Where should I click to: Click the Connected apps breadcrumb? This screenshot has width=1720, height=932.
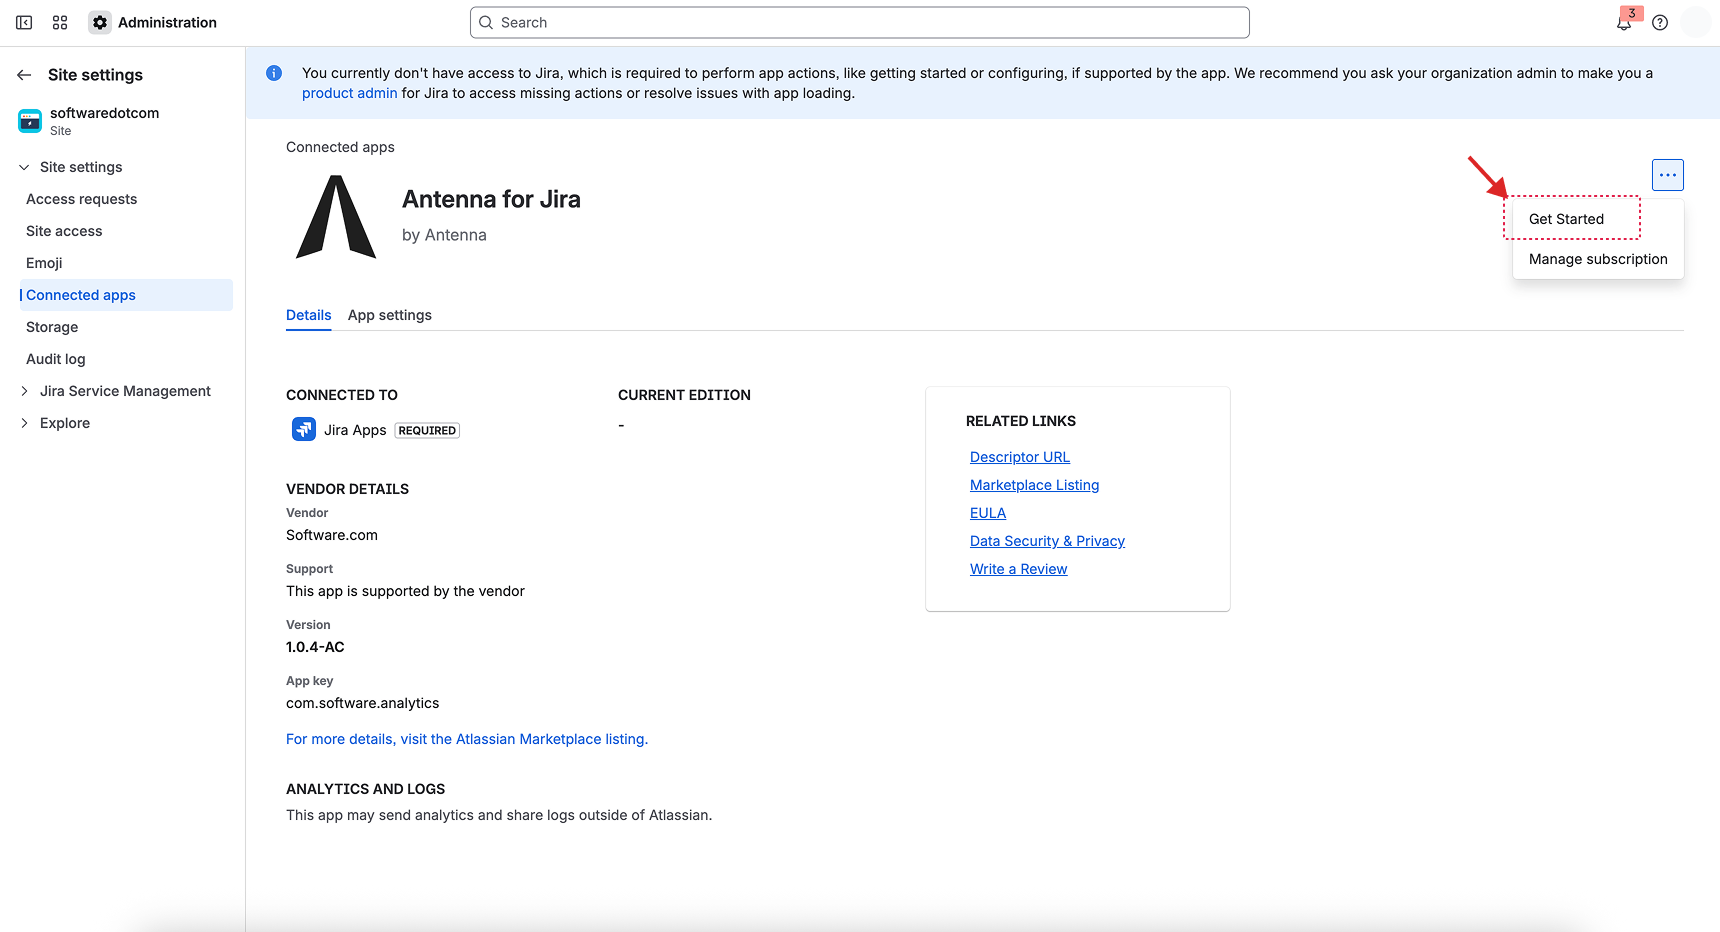pyautogui.click(x=340, y=147)
